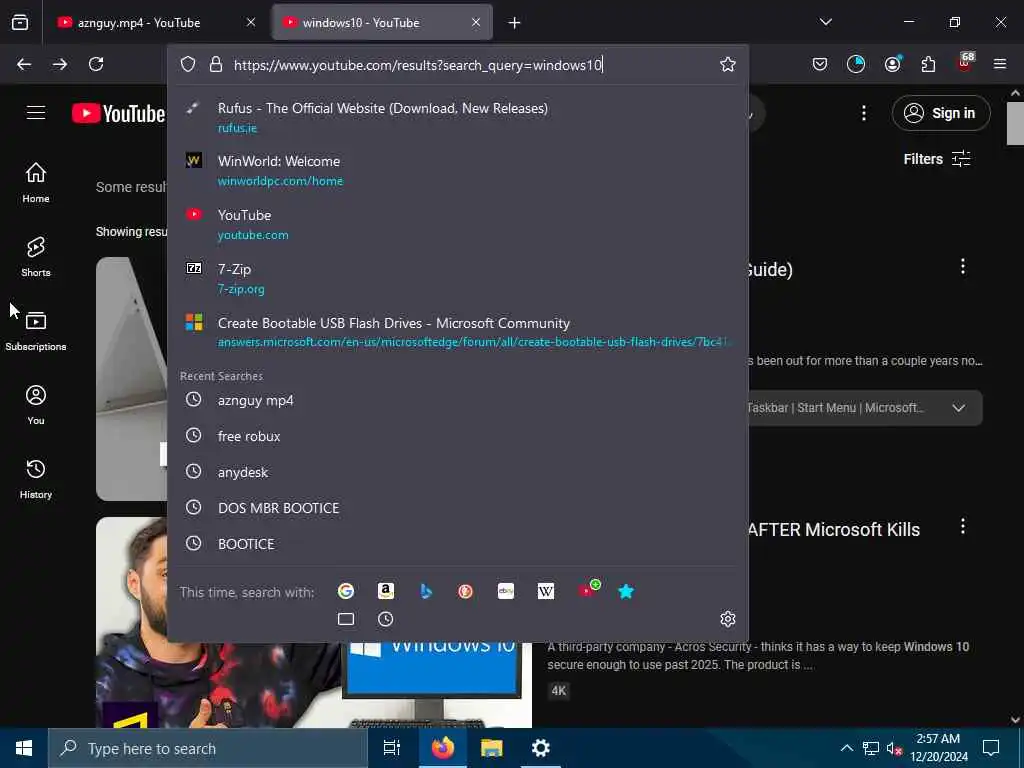Open the You section in sidebar
The height and width of the screenshot is (768, 1024).
[36, 405]
